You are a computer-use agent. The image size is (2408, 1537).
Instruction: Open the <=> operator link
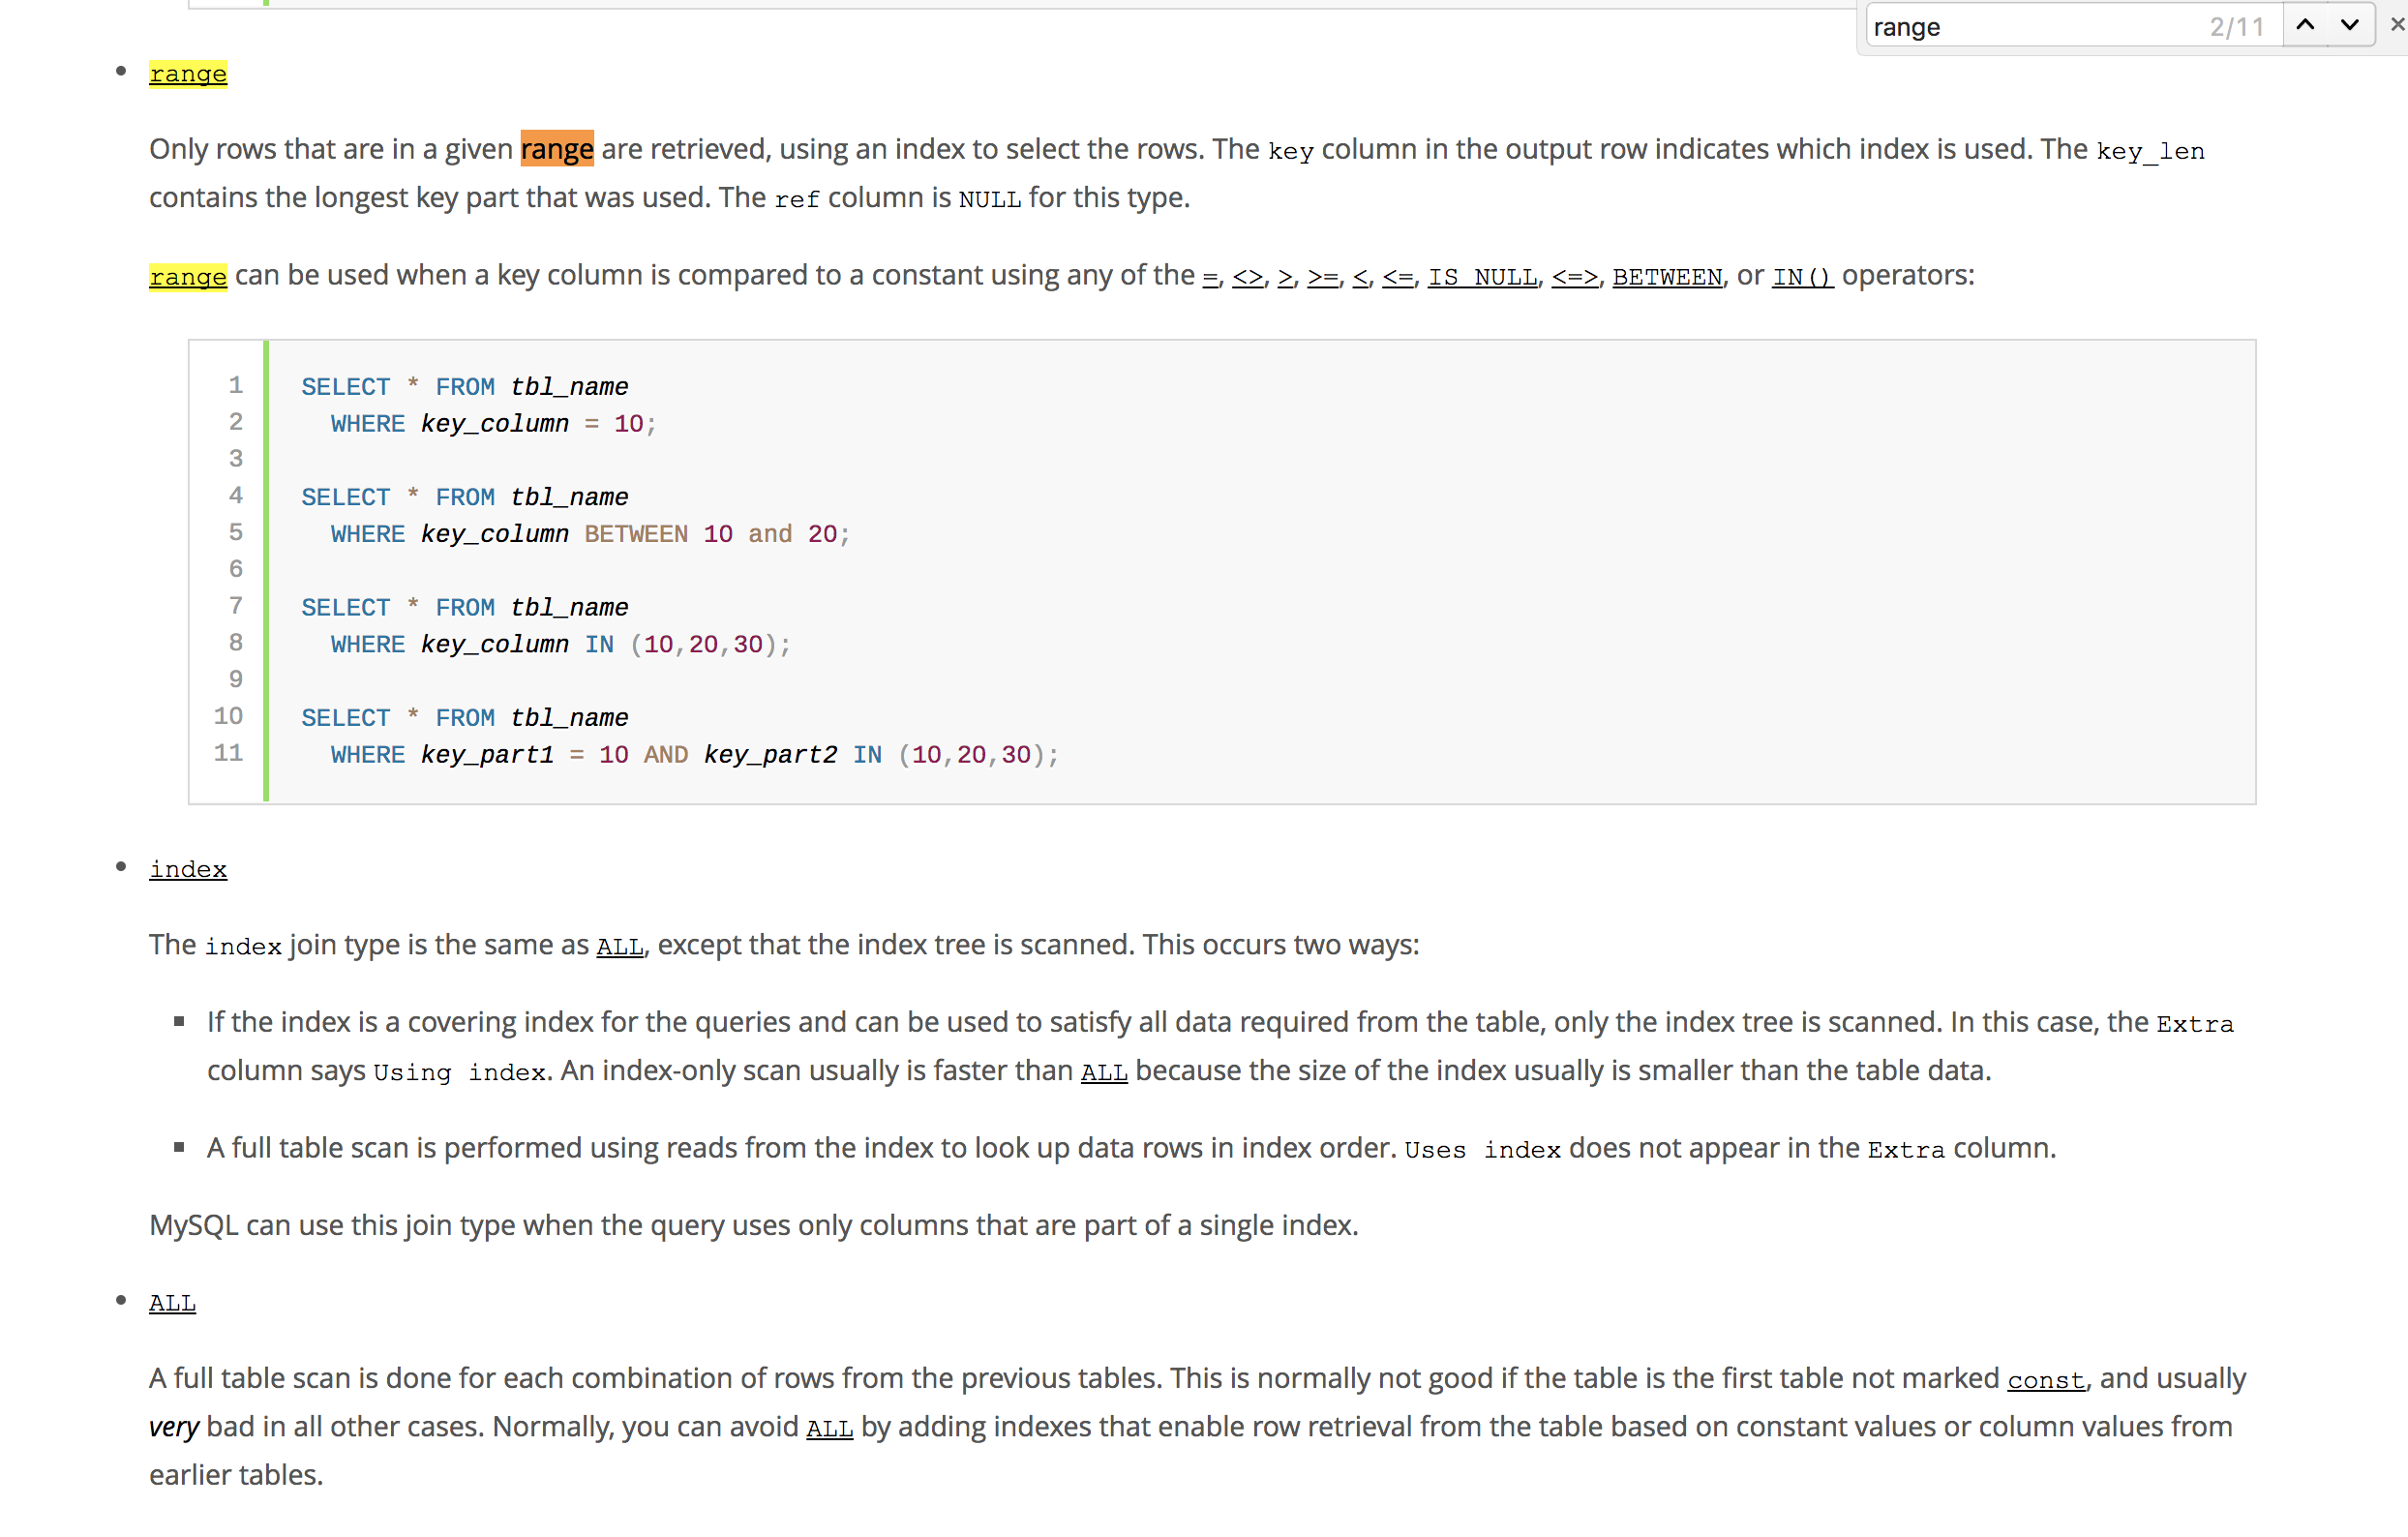[x=1575, y=277]
